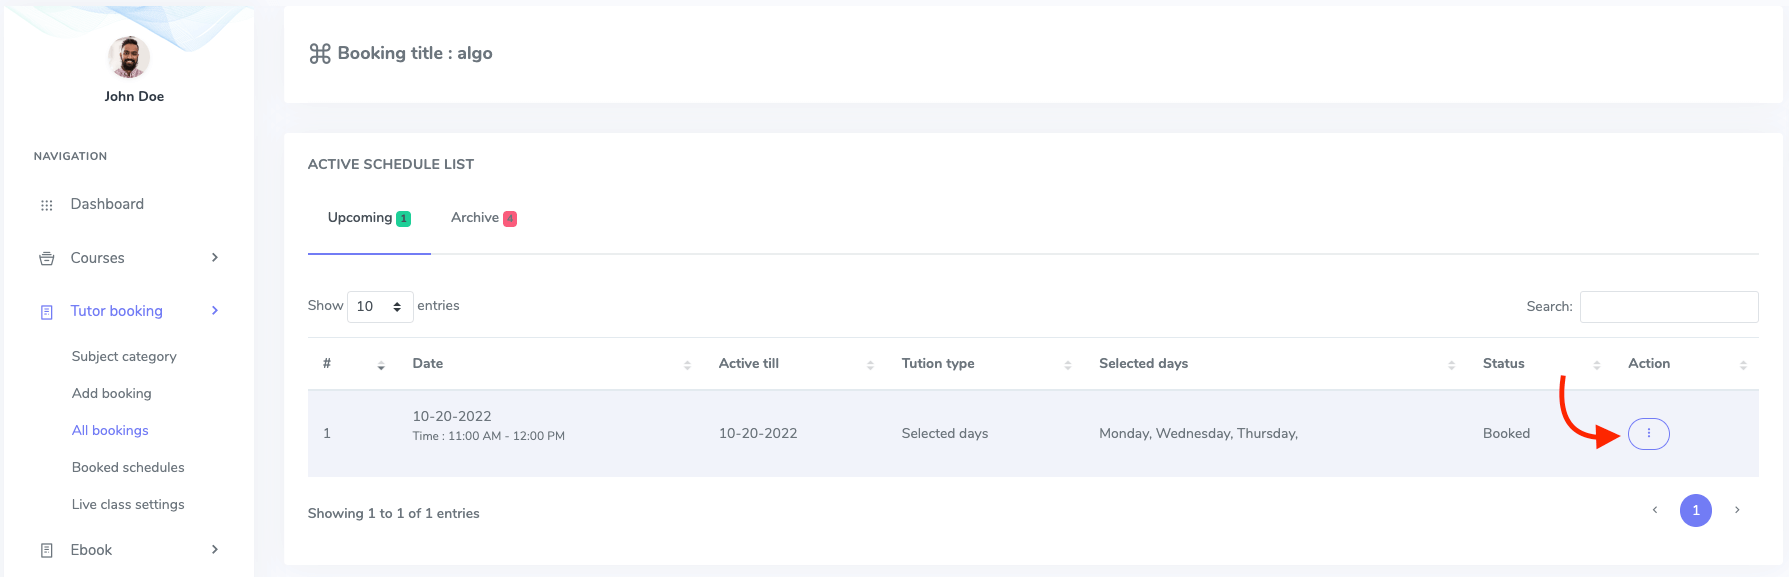
Task: Click the Ebook sidebar icon
Action: coord(46,550)
